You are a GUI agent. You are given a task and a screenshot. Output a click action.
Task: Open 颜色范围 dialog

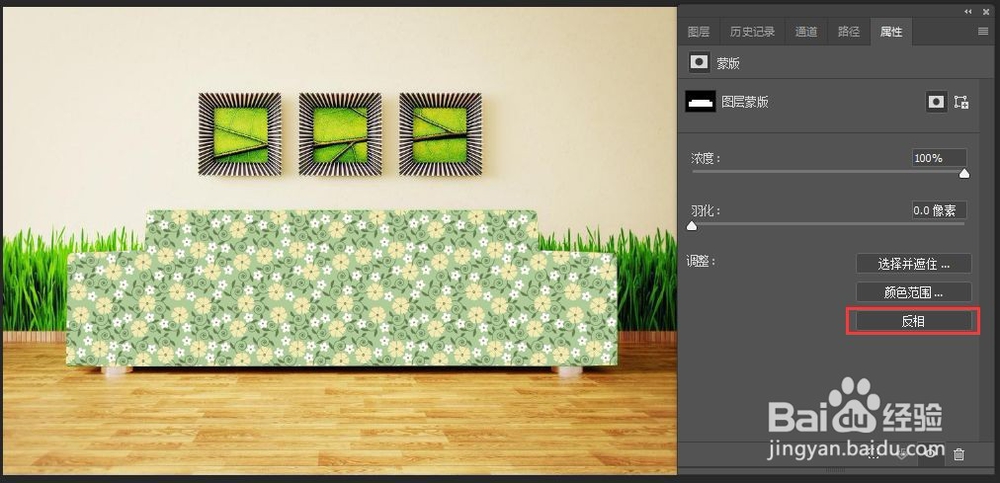click(x=913, y=292)
